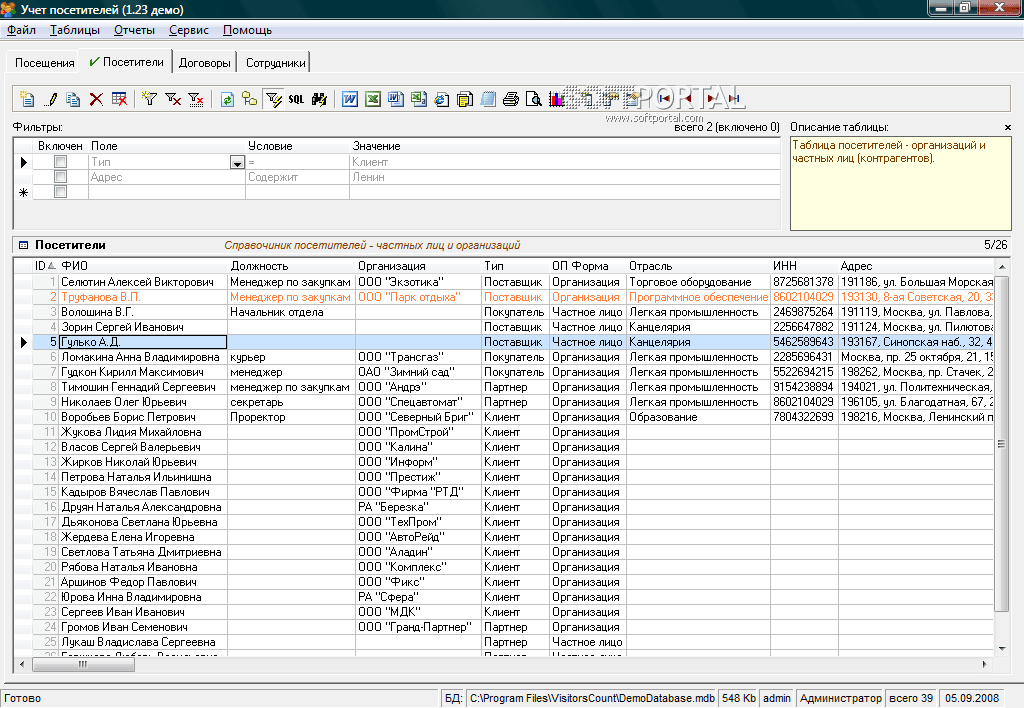
Task: Tick the checkbox in the empty filter row
Action: tap(60, 192)
